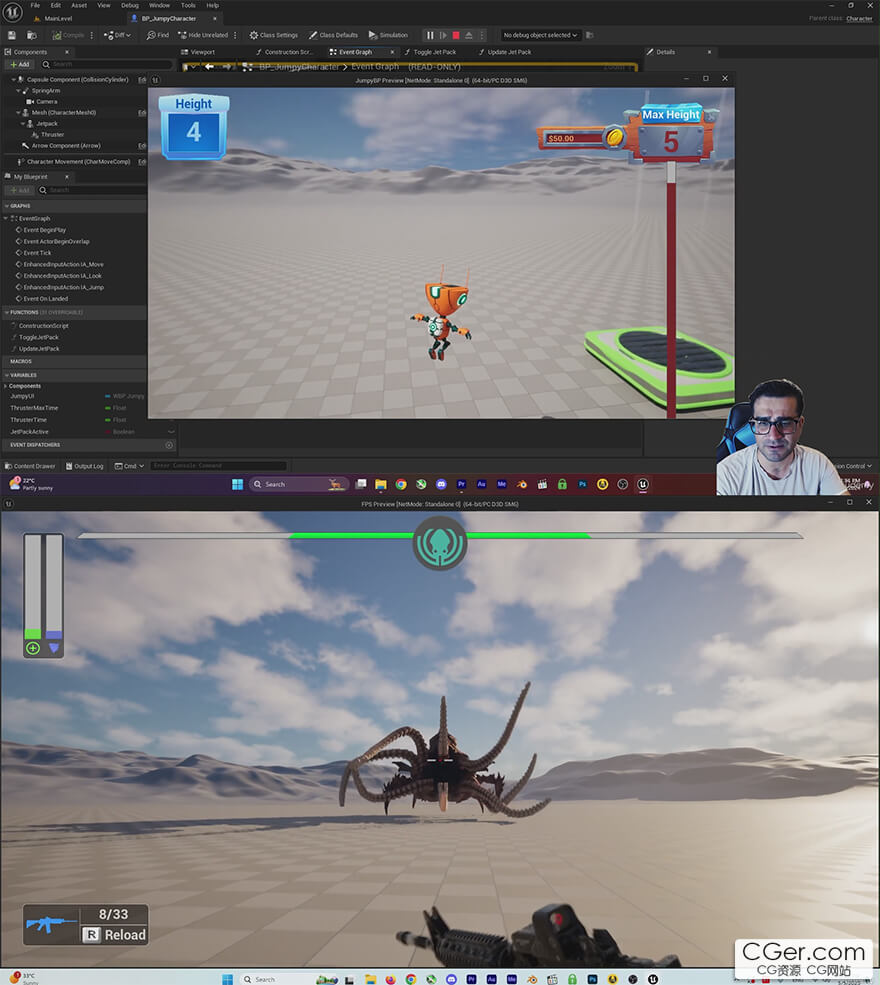Click the Browse to asset icon beside Save
The width and height of the screenshot is (880, 985).
tap(31, 35)
